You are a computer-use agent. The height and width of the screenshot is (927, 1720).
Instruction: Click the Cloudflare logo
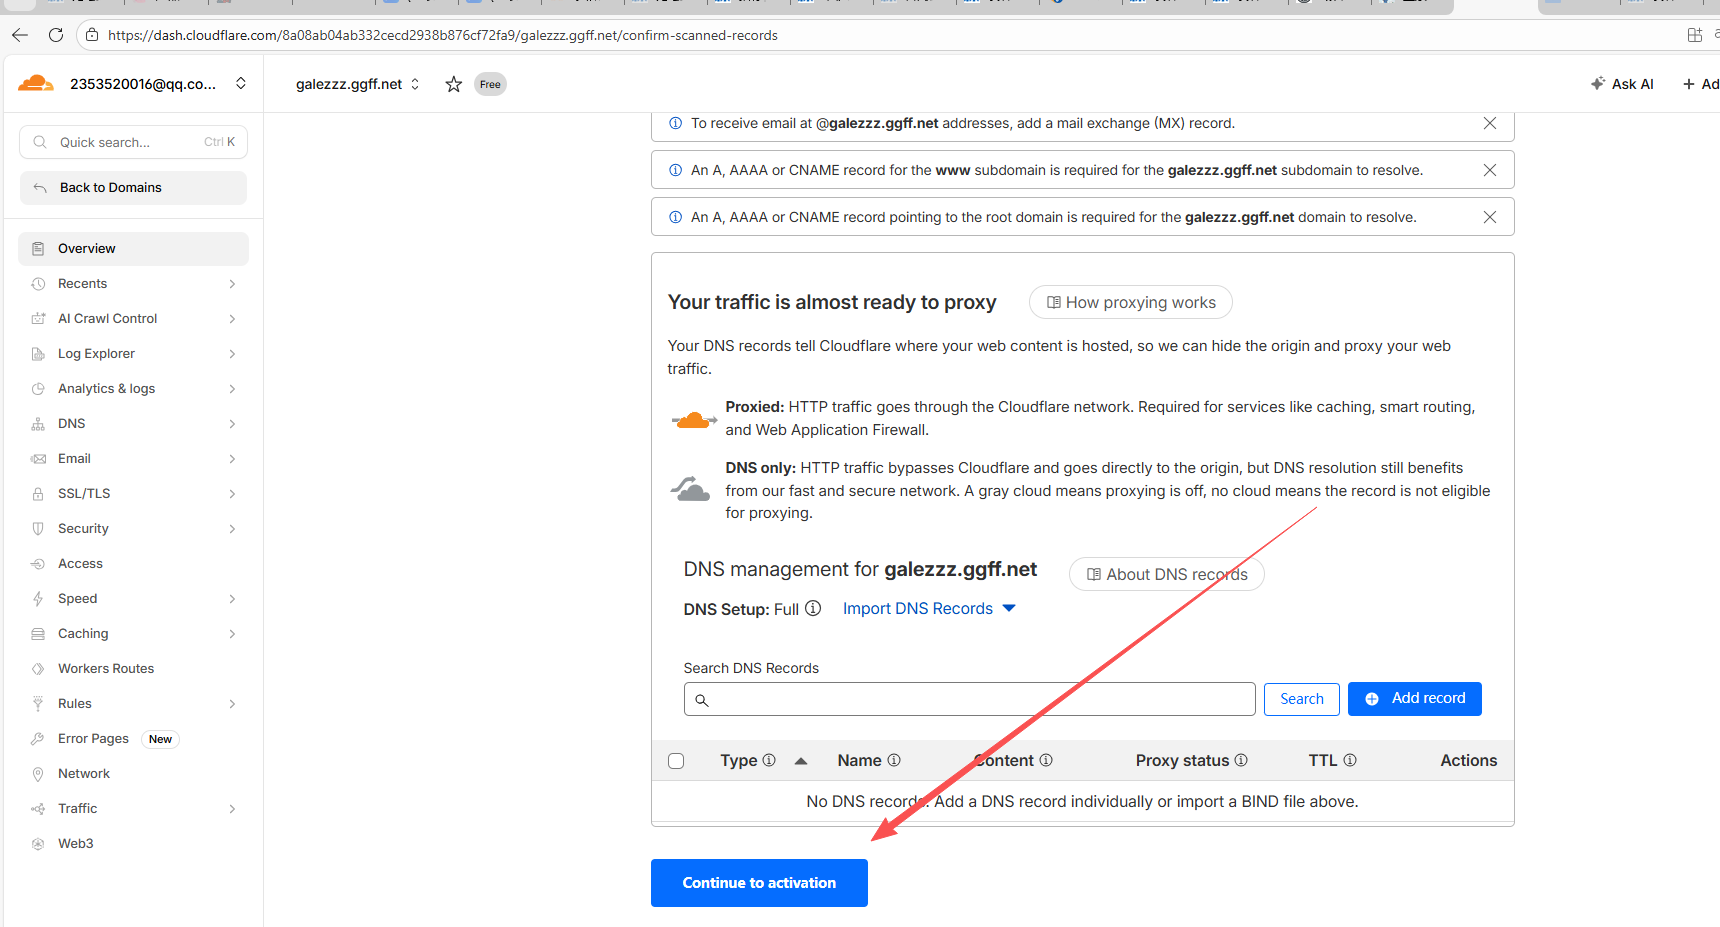click(x=36, y=84)
